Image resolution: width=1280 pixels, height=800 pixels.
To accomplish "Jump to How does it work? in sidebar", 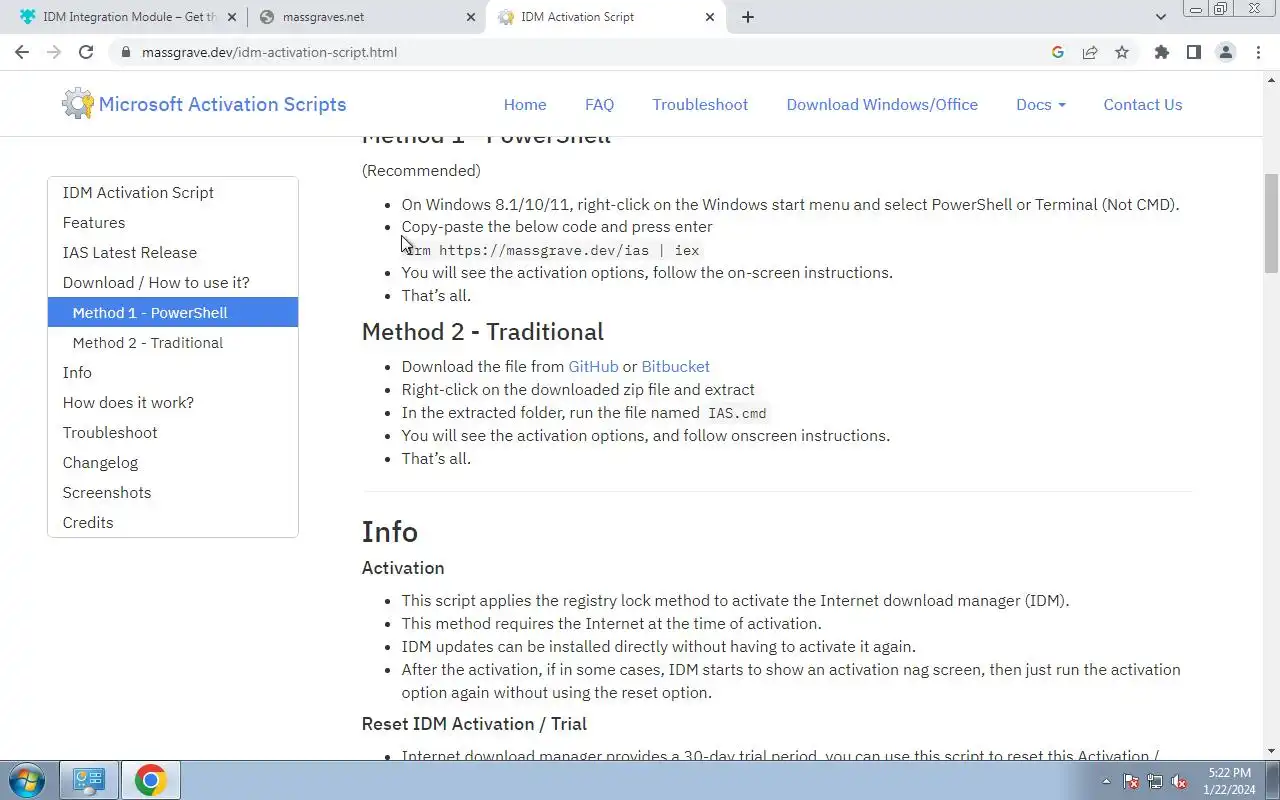I will point(173,402).
